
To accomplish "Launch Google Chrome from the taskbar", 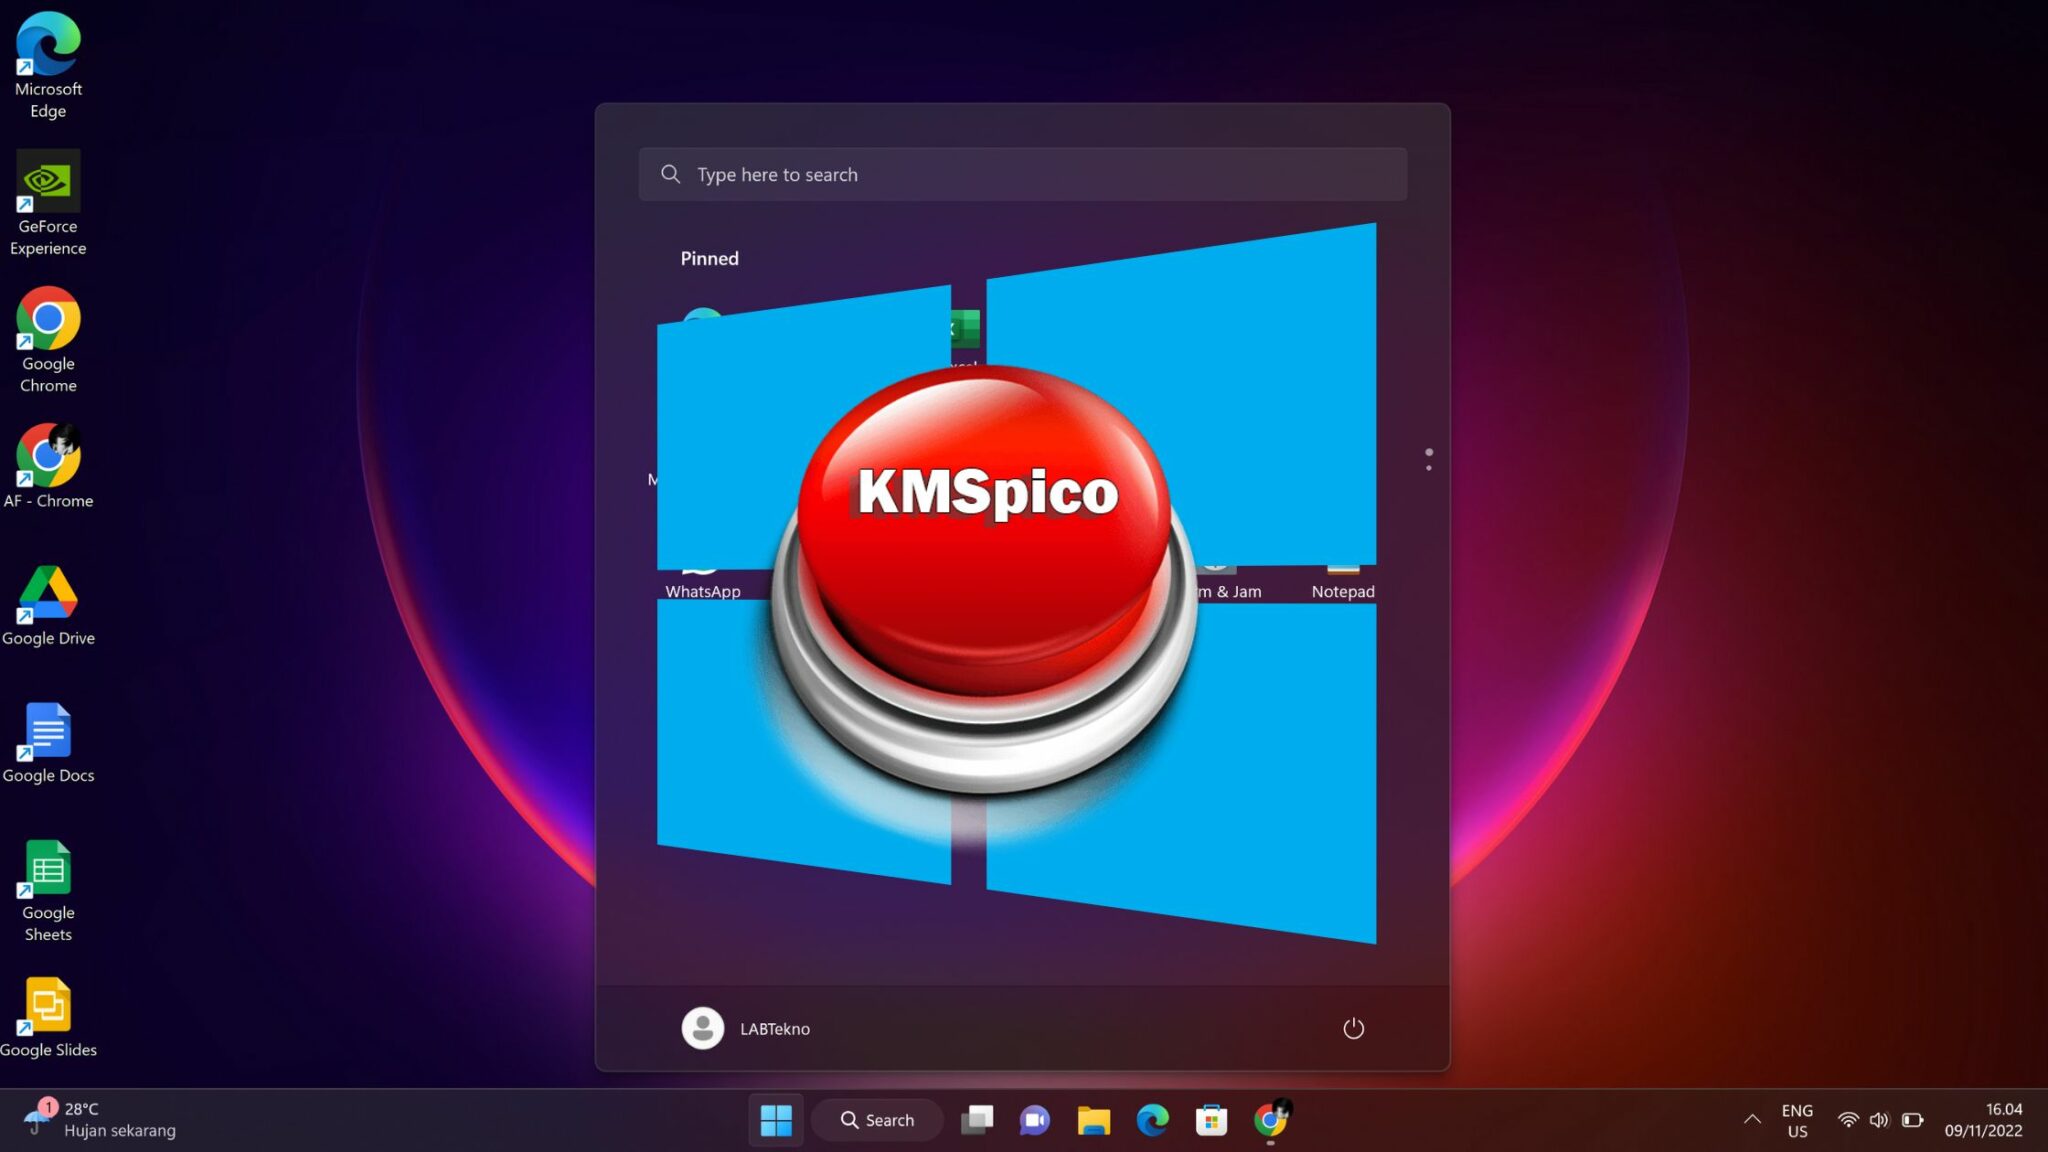I will point(1271,1120).
